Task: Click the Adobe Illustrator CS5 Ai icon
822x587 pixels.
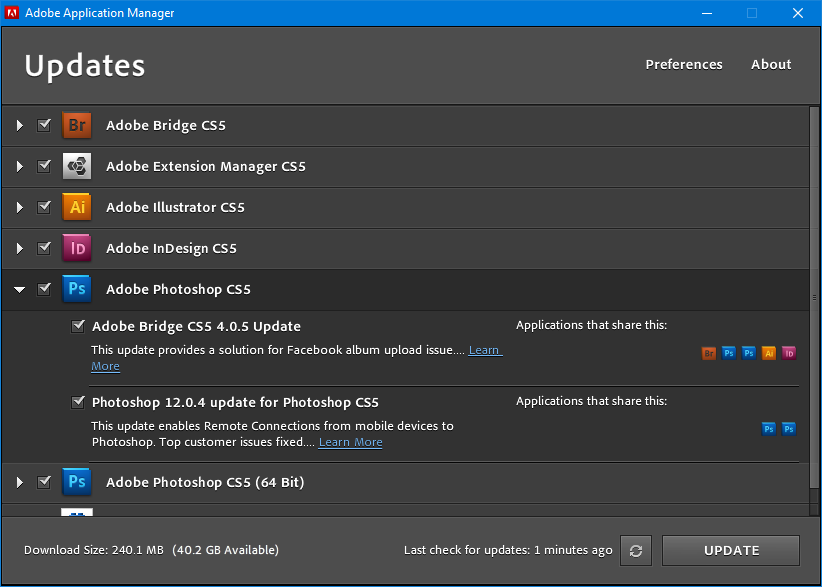Action: 77,207
